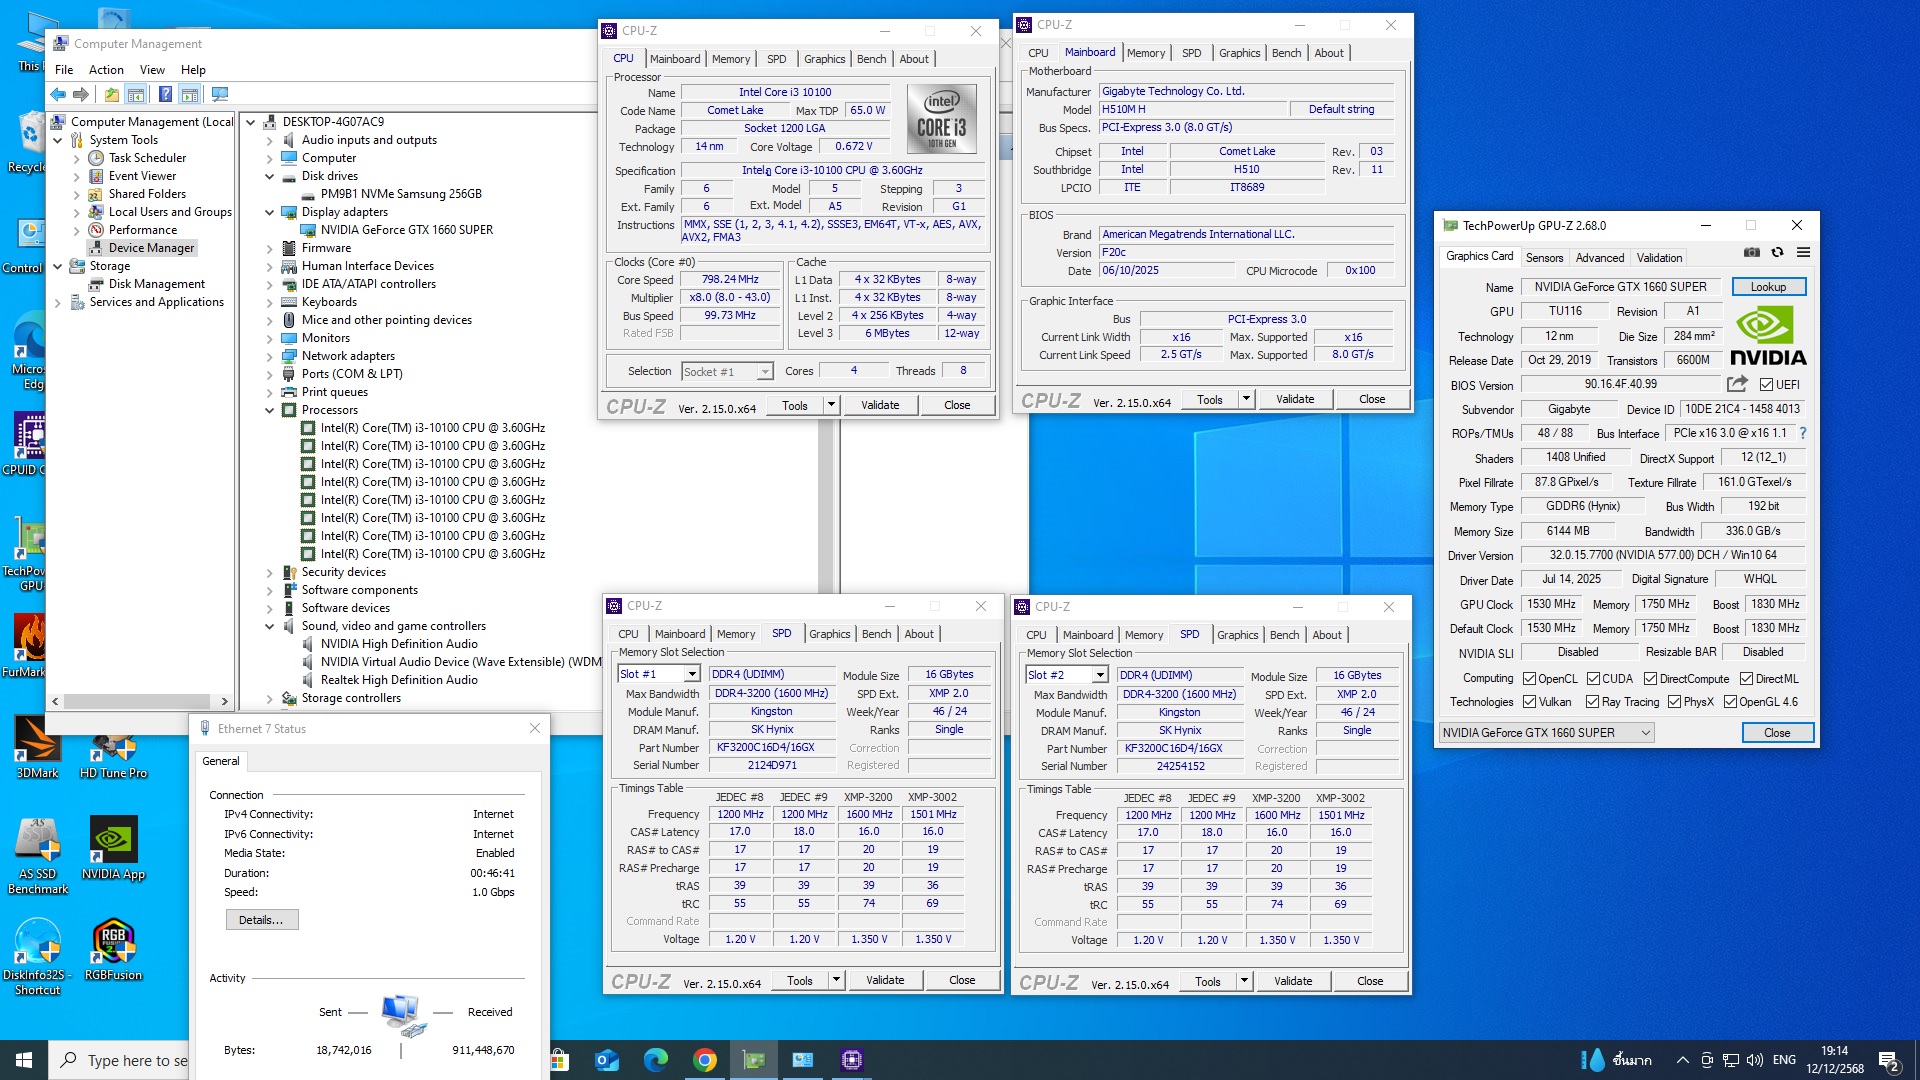This screenshot has width=1920, height=1080.
Task: Switch to the Sensors tab in GPU-Z
Action: click(1544, 258)
